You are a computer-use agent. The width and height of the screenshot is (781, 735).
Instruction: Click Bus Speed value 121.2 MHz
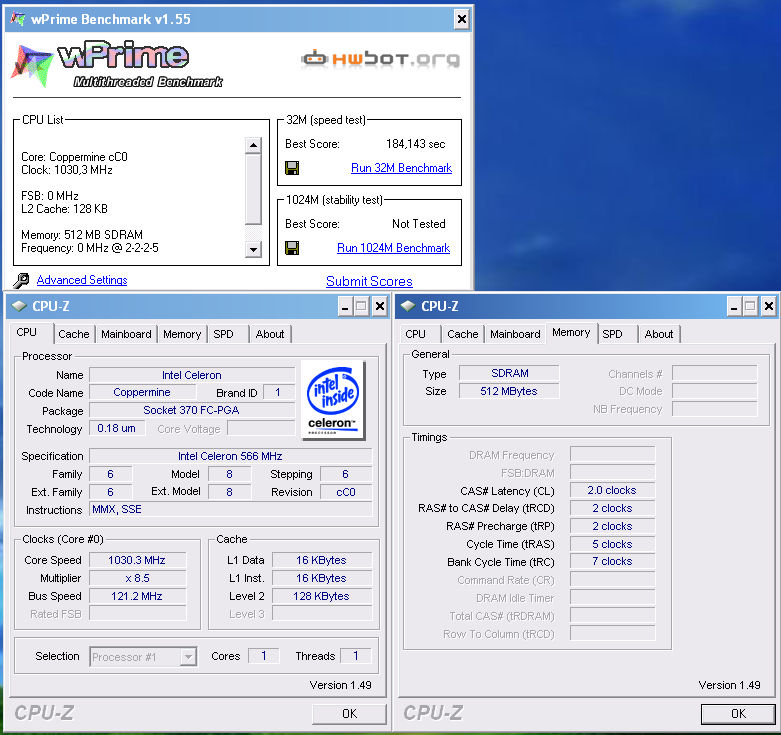click(x=137, y=596)
